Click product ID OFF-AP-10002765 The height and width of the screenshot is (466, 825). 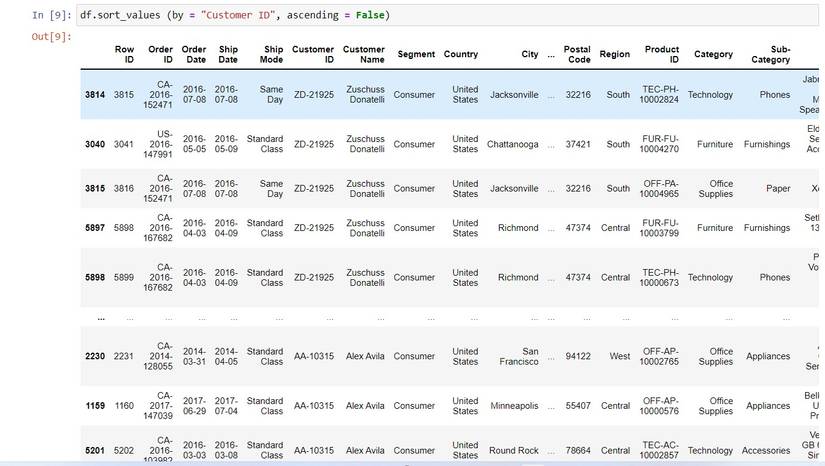(x=659, y=356)
